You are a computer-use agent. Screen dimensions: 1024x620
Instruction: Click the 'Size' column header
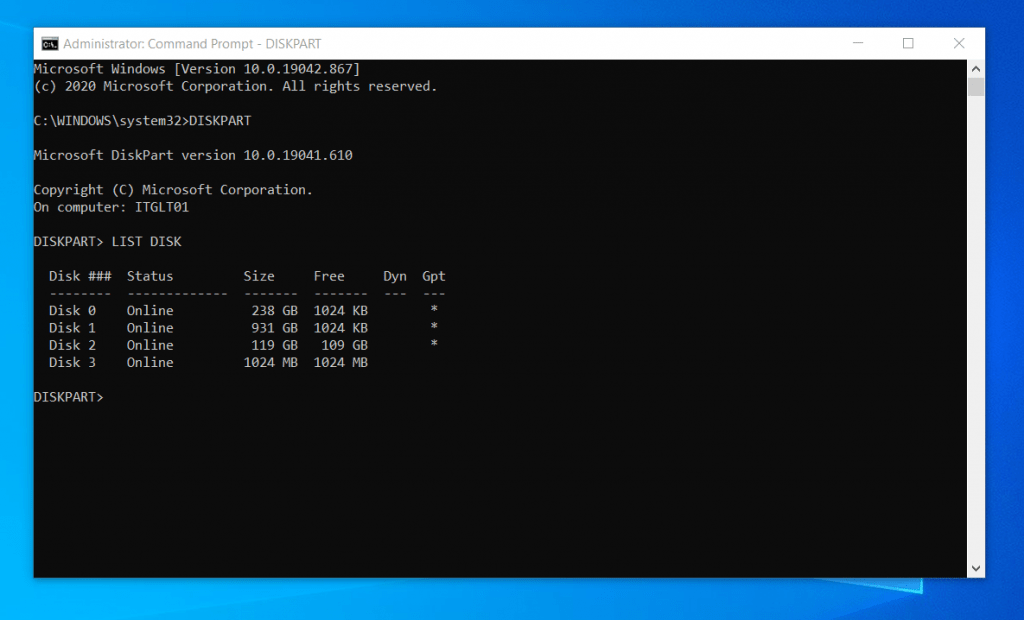coord(259,276)
